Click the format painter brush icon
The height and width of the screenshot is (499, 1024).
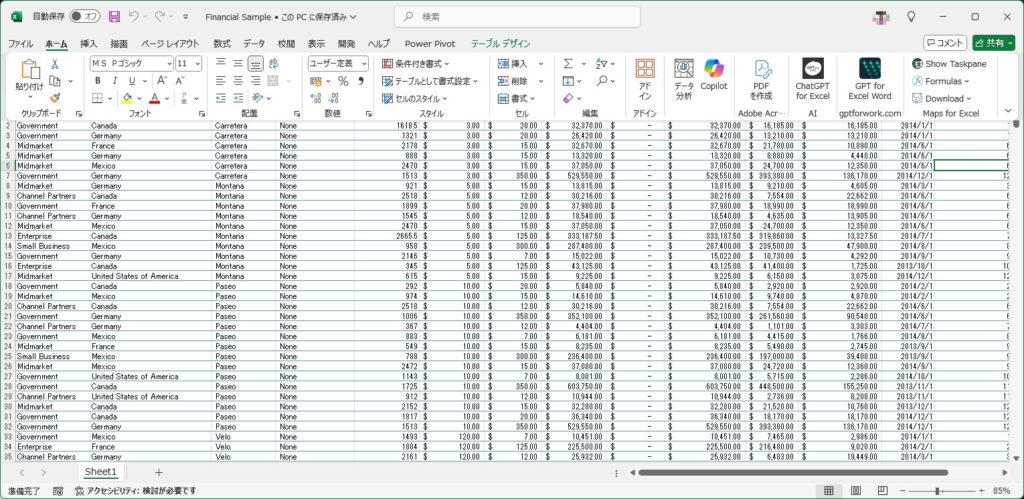54,98
